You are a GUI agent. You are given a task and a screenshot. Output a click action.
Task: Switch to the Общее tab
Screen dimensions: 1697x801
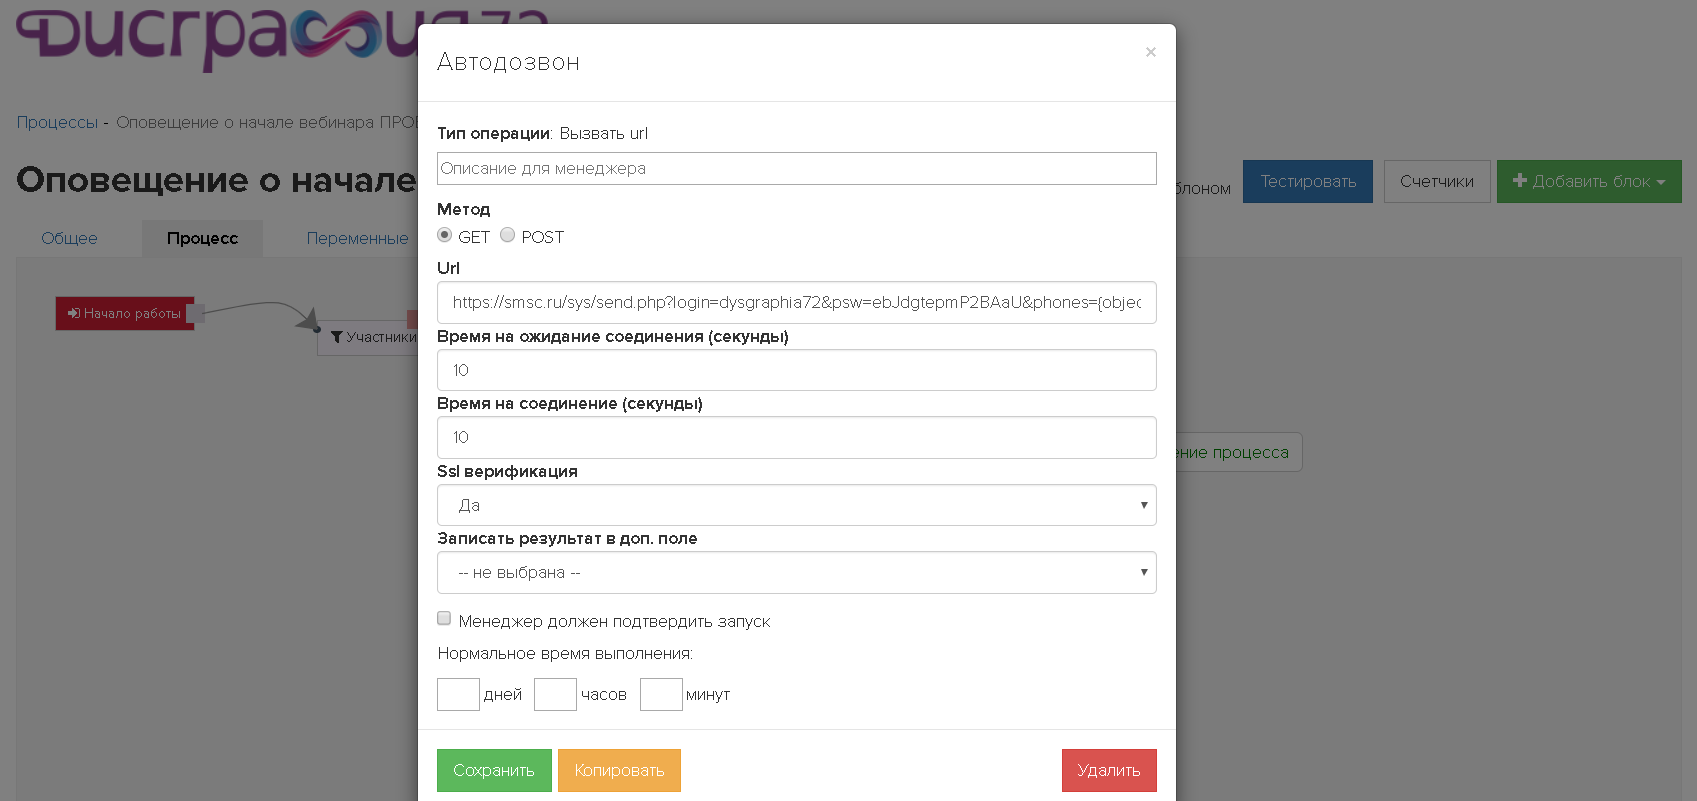pos(69,238)
